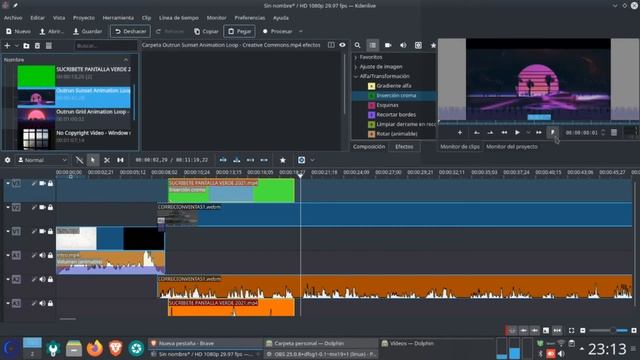Click zoom out minus icon in status bar
Image resolution: width=640 pixels, height=360 pixels.
(x=582, y=330)
